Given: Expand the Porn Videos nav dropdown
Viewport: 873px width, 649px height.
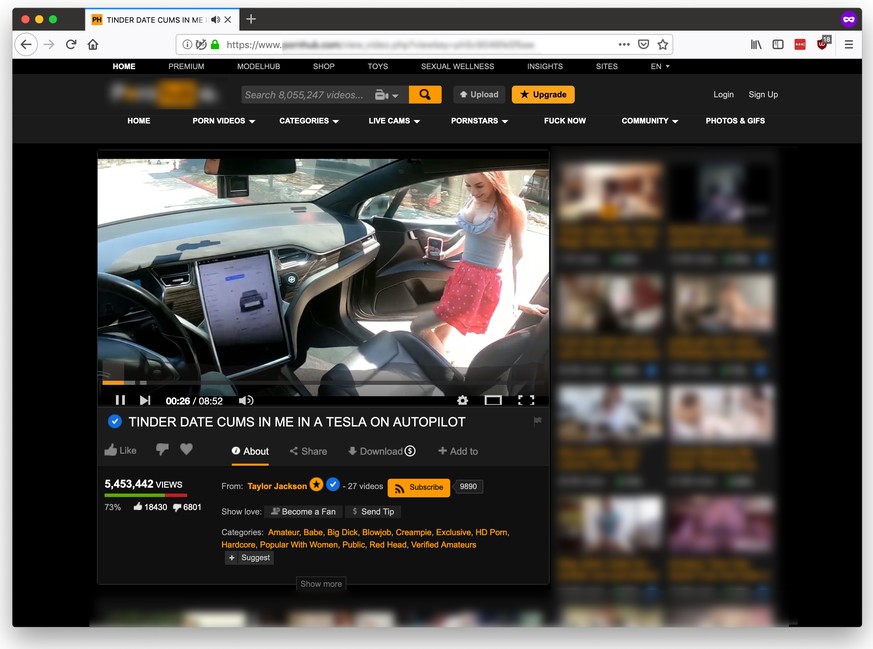Looking at the screenshot, I should point(224,121).
